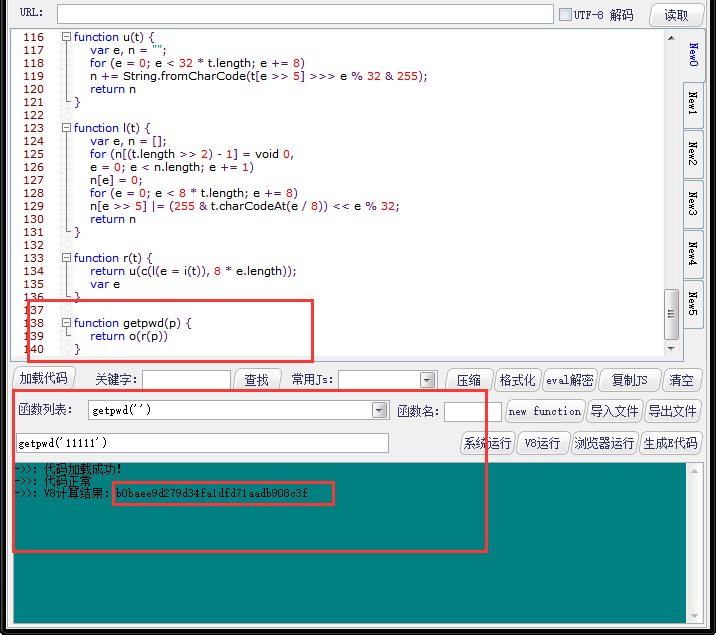
Task: Click the eval解密 button
Action: (569, 380)
